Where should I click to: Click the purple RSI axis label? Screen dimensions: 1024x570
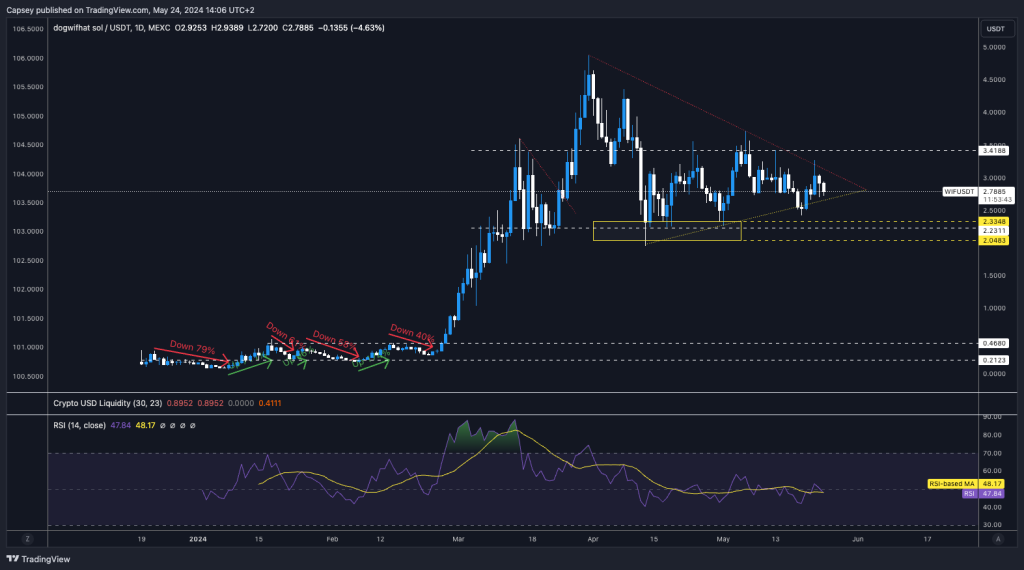[x=968, y=493]
